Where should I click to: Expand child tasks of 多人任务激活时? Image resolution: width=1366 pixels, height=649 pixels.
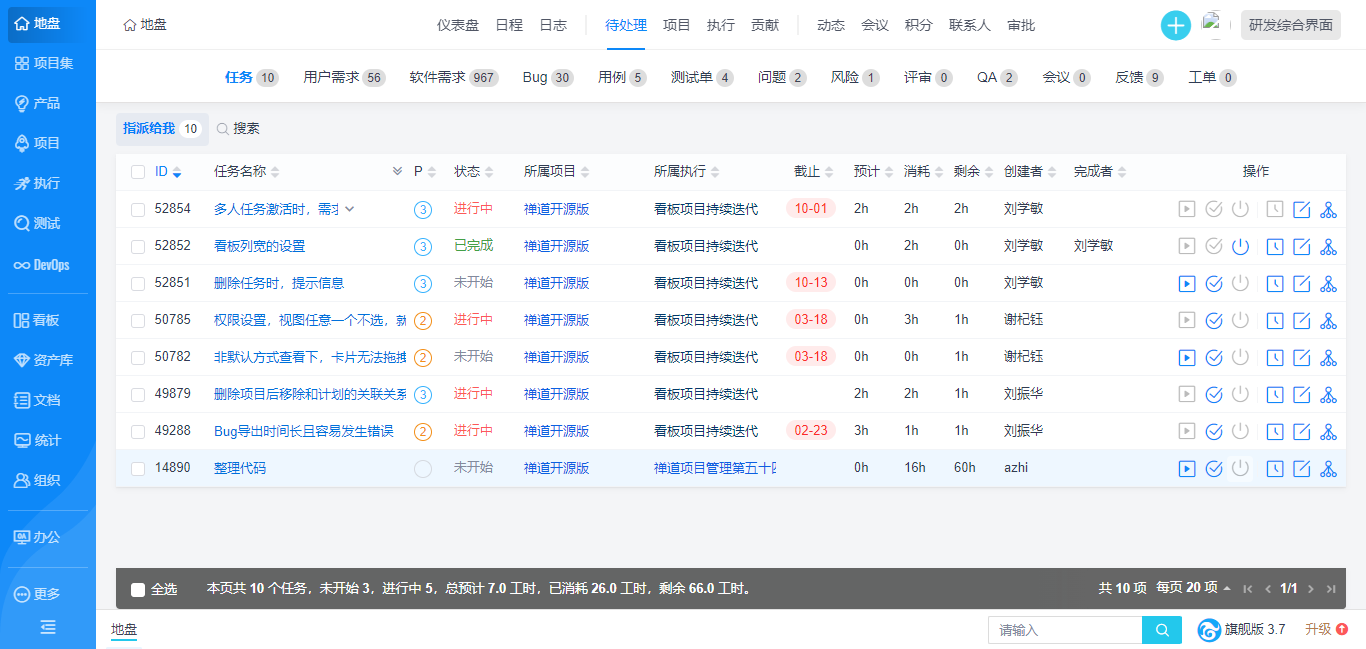[x=349, y=209]
